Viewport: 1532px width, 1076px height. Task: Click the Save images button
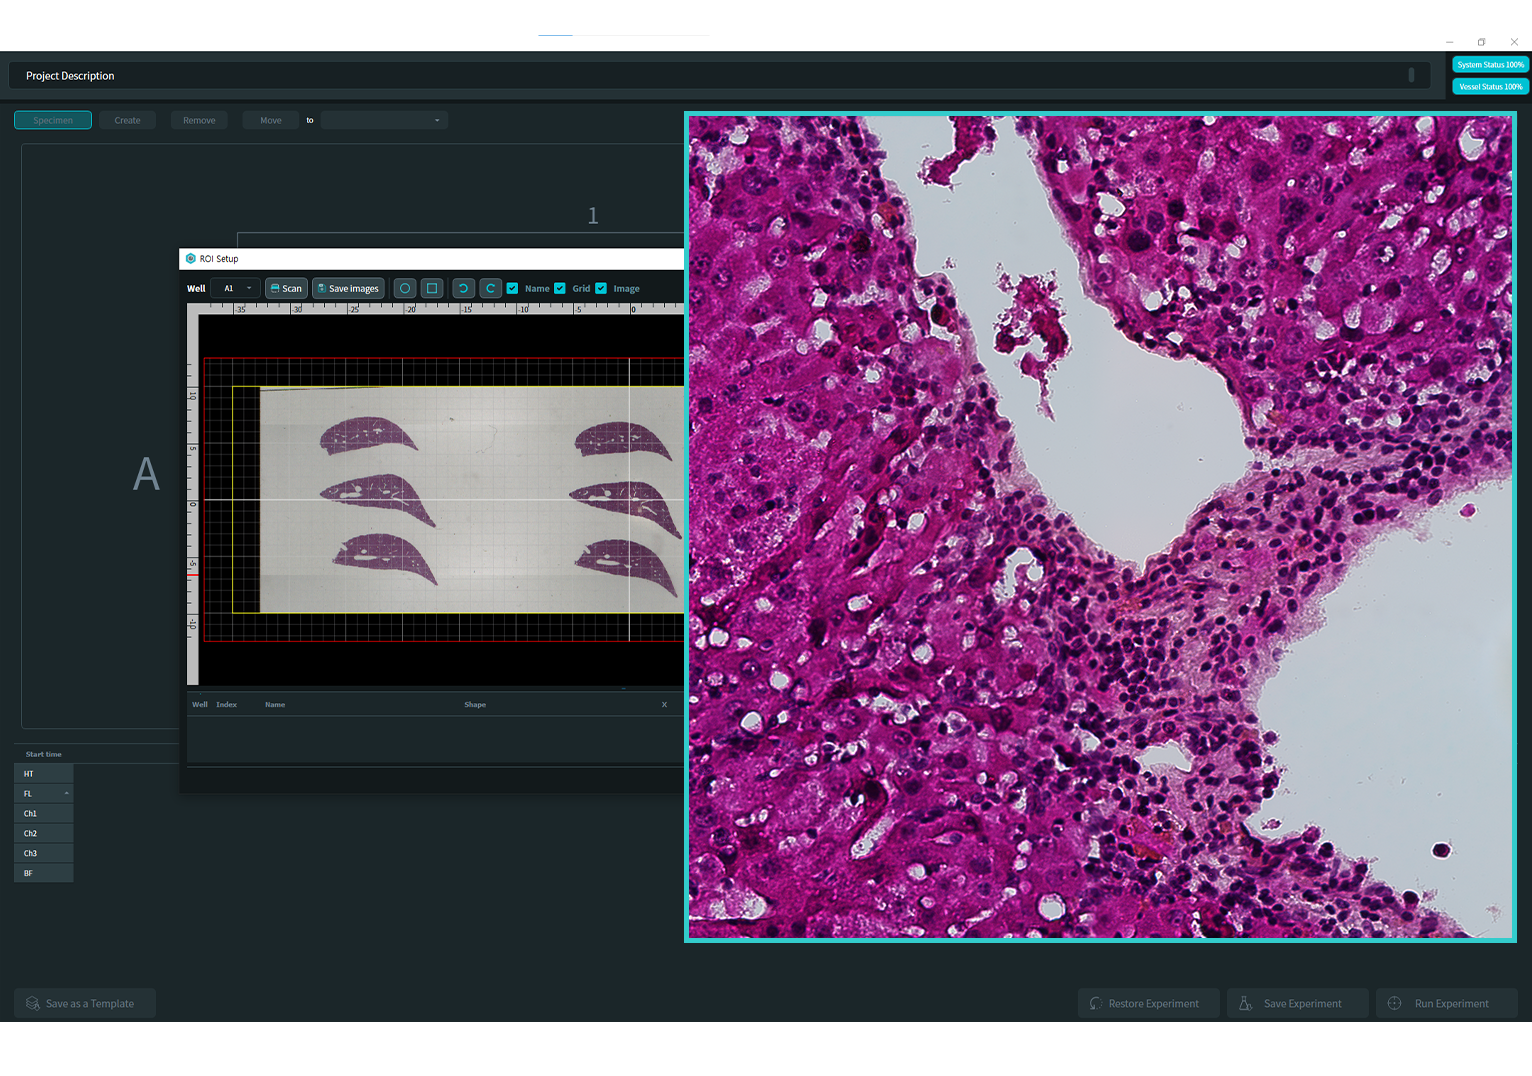(x=348, y=288)
